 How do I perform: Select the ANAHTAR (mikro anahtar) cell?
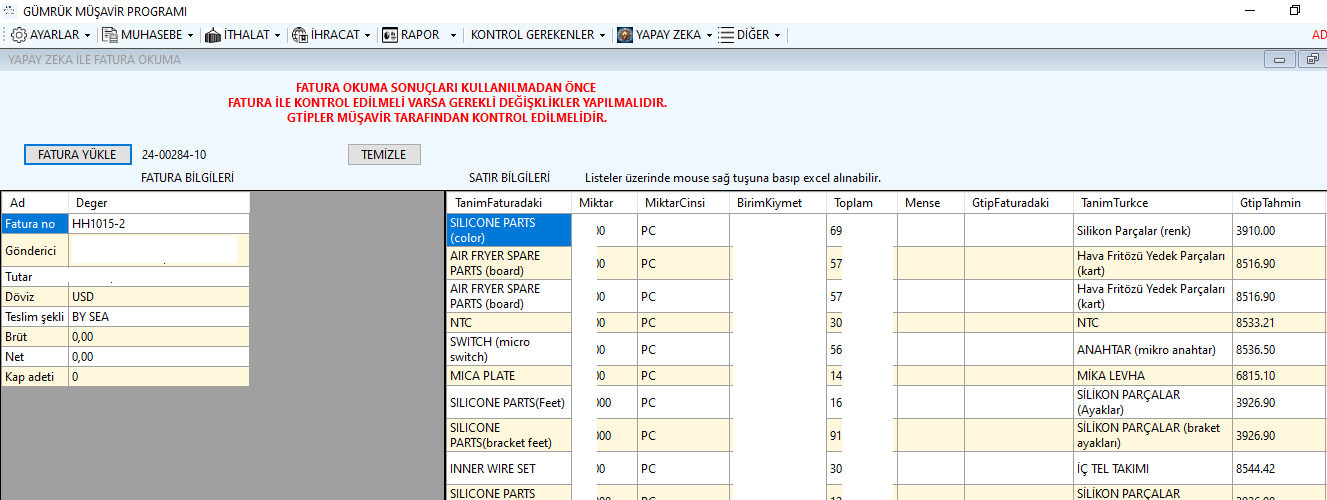click(x=1153, y=350)
